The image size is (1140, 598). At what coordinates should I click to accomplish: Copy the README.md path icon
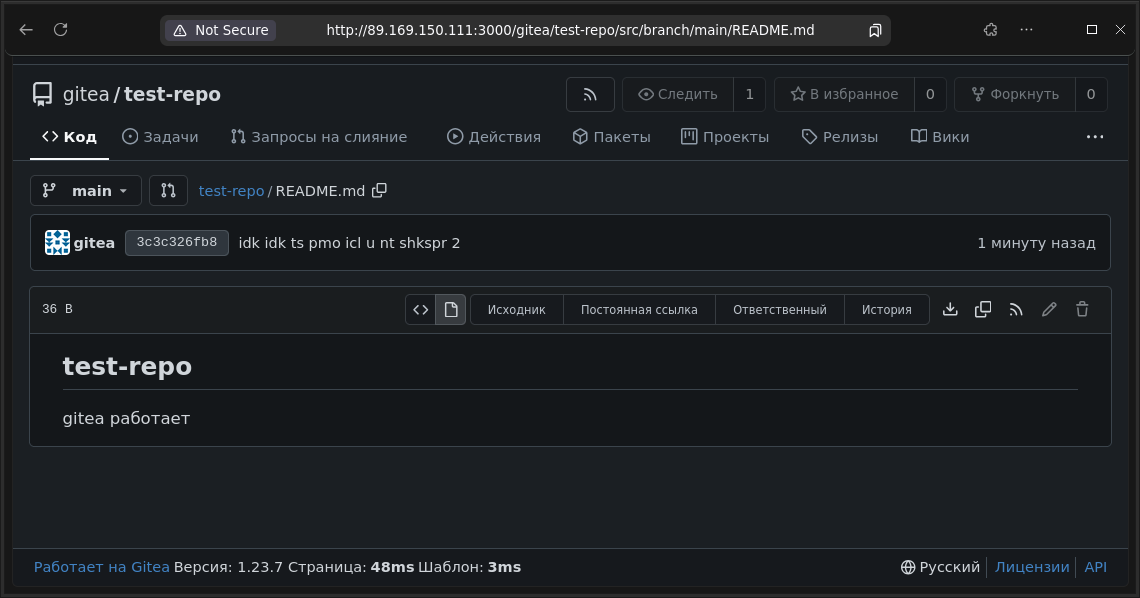[379, 191]
